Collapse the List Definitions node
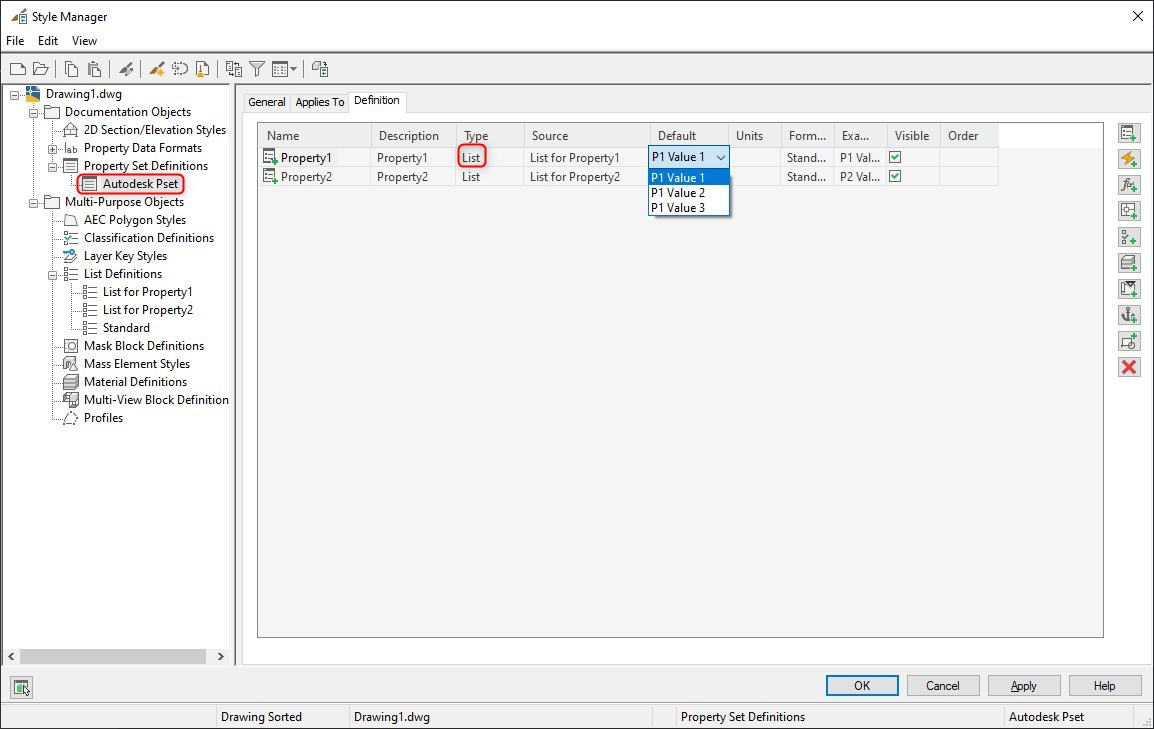The width and height of the screenshot is (1154, 729). click(x=52, y=275)
